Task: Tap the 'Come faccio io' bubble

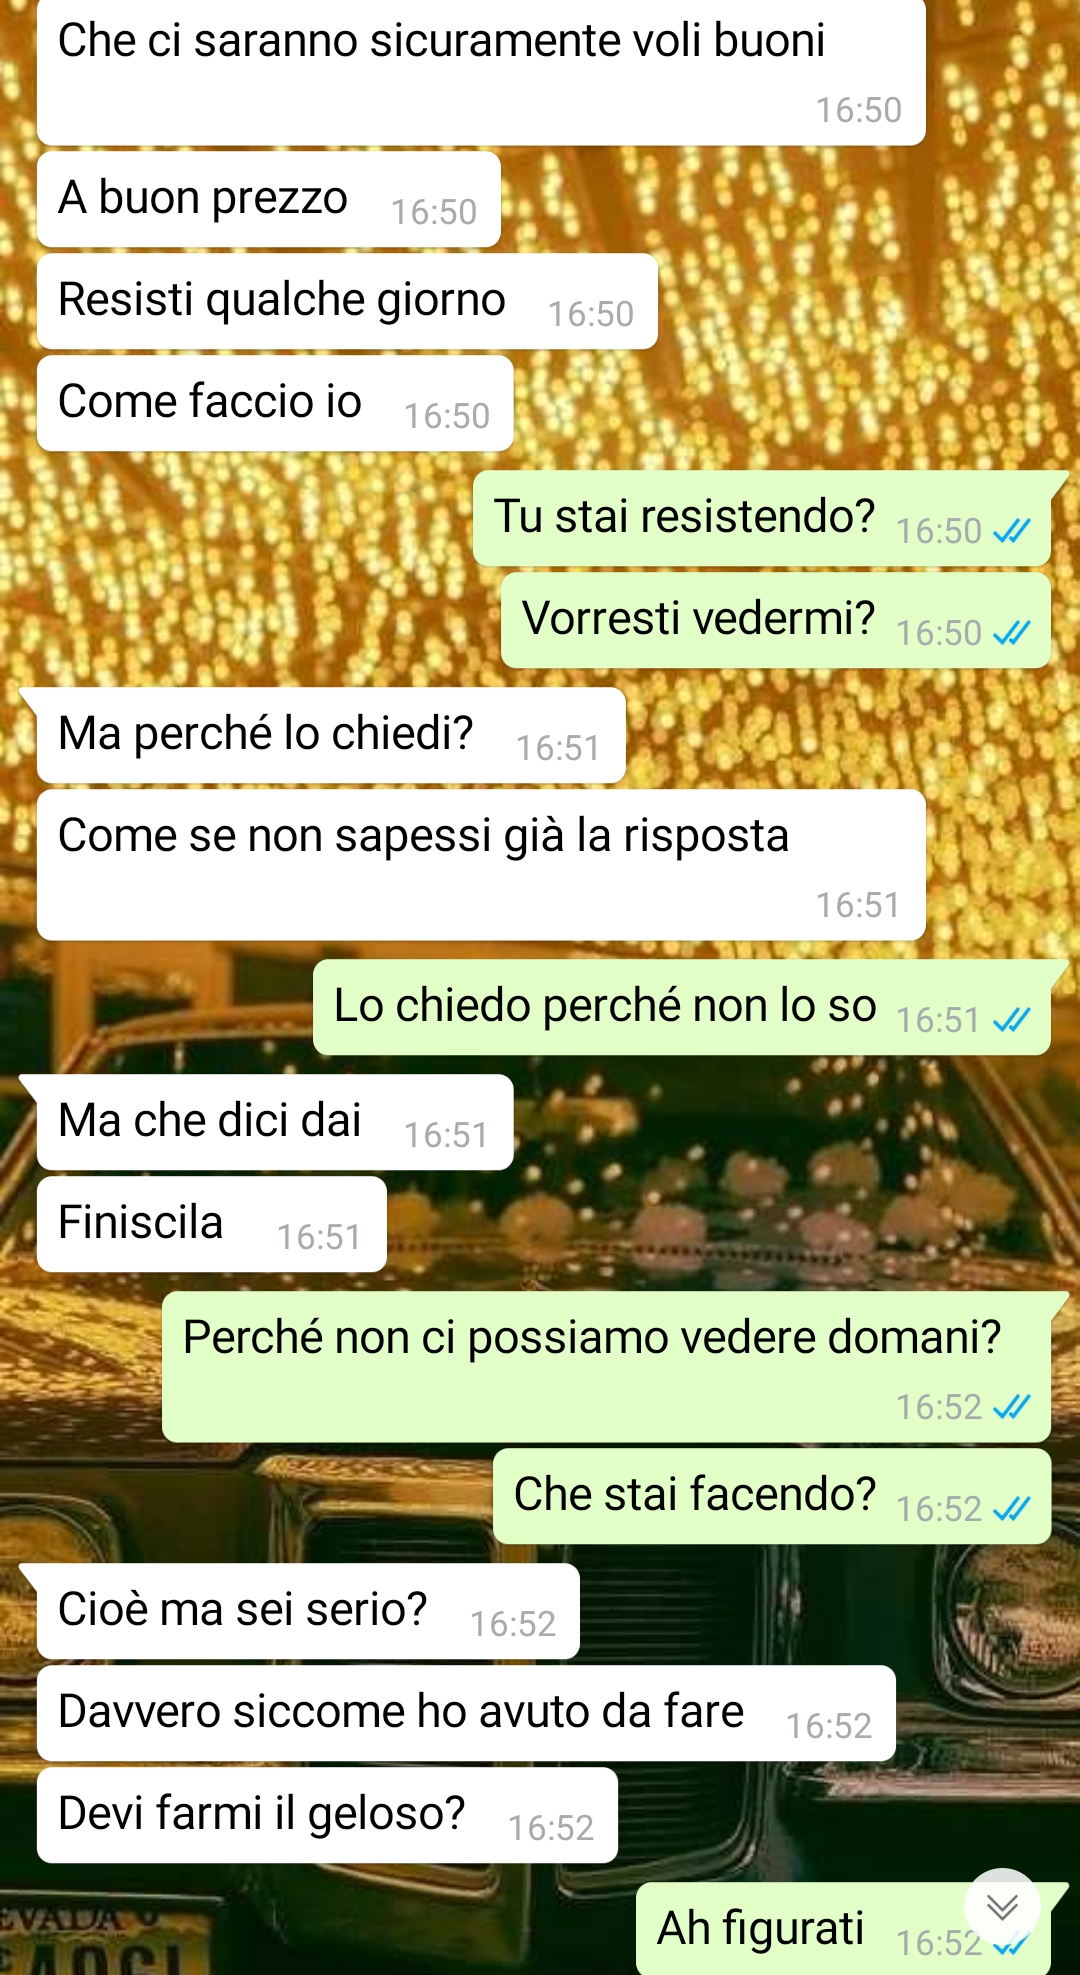Action: point(275,403)
